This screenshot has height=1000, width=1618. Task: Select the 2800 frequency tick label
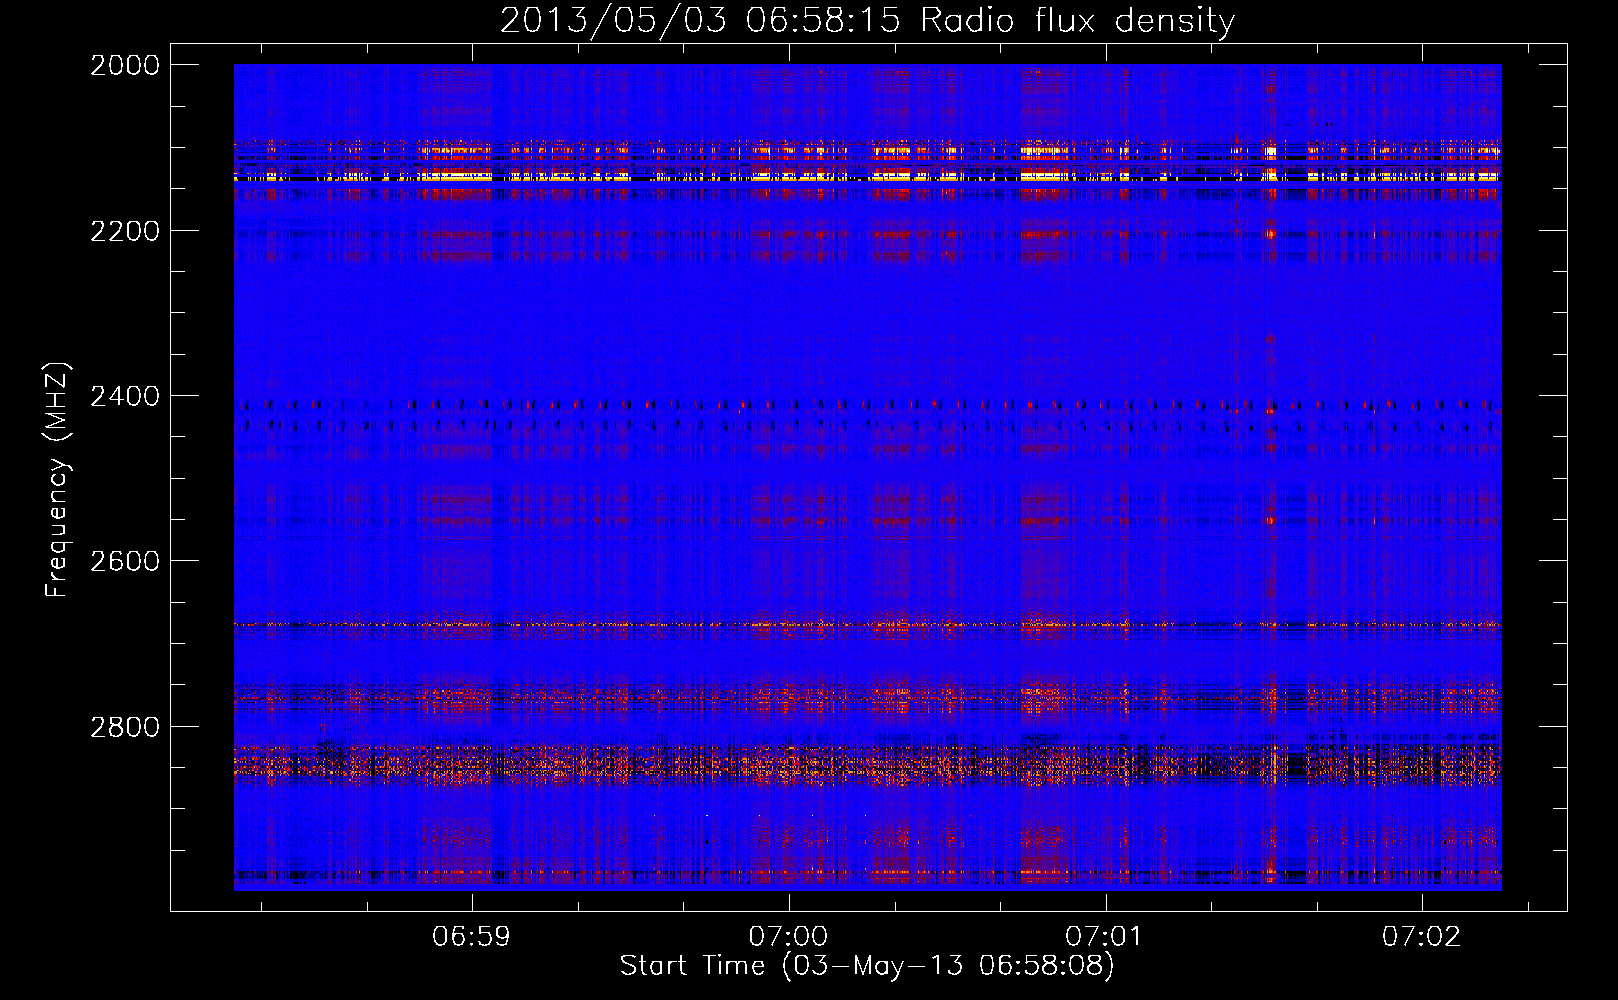pos(125,727)
